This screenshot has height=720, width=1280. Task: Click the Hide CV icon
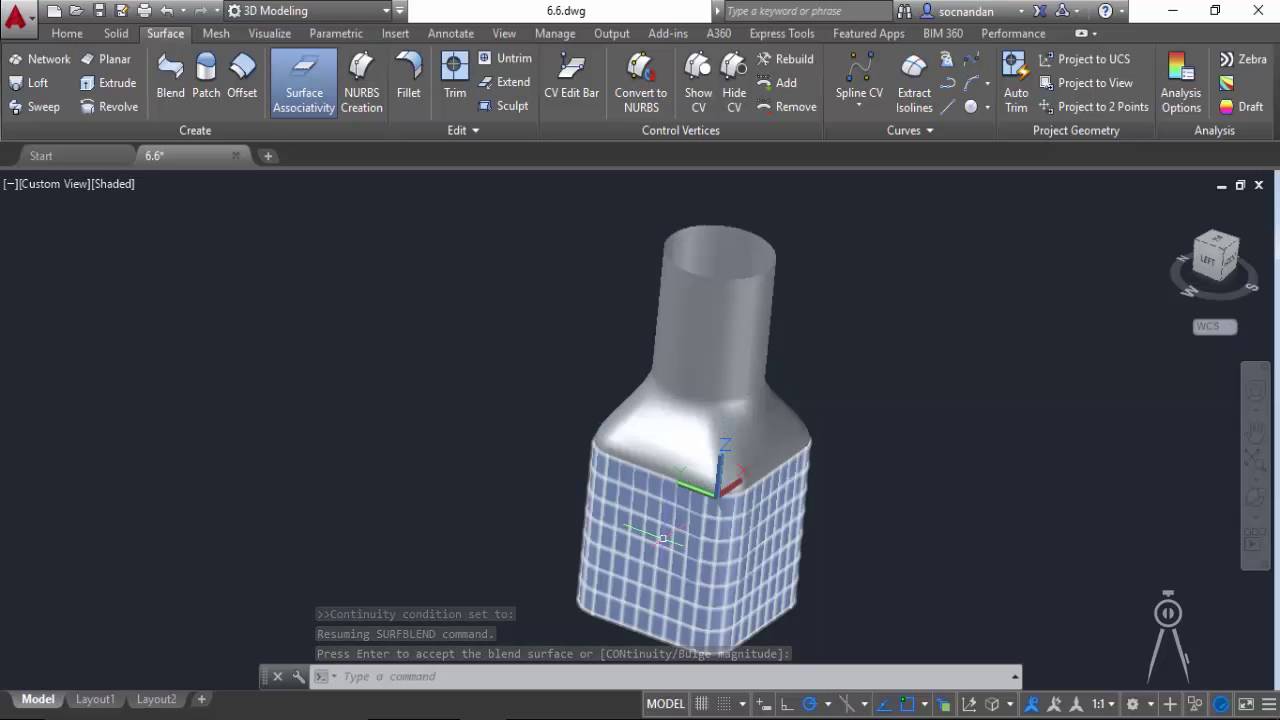click(x=734, y=84)
